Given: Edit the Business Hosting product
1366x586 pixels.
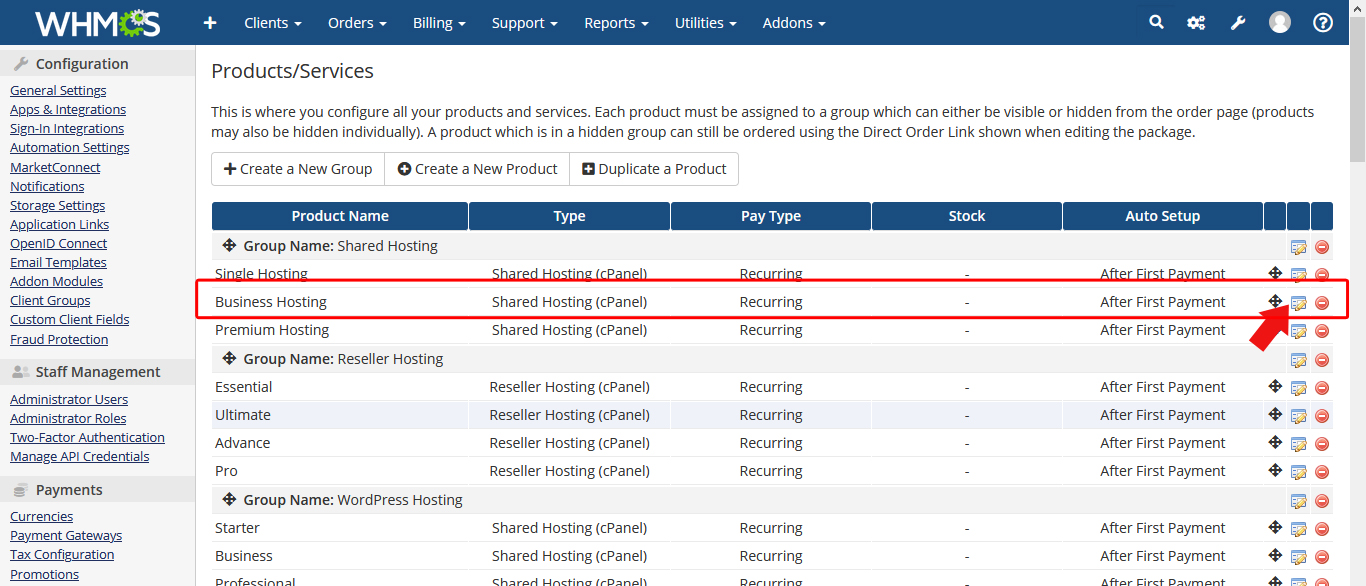Looking at the screenshot, I should pyautogui.click(x=1299, y=303).
